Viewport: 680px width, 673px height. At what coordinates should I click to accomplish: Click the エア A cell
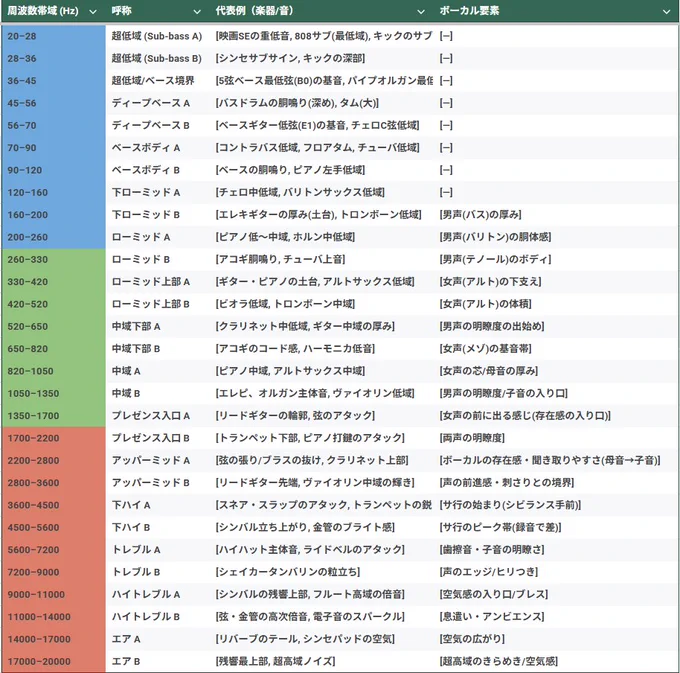click(x=158, y=639)
